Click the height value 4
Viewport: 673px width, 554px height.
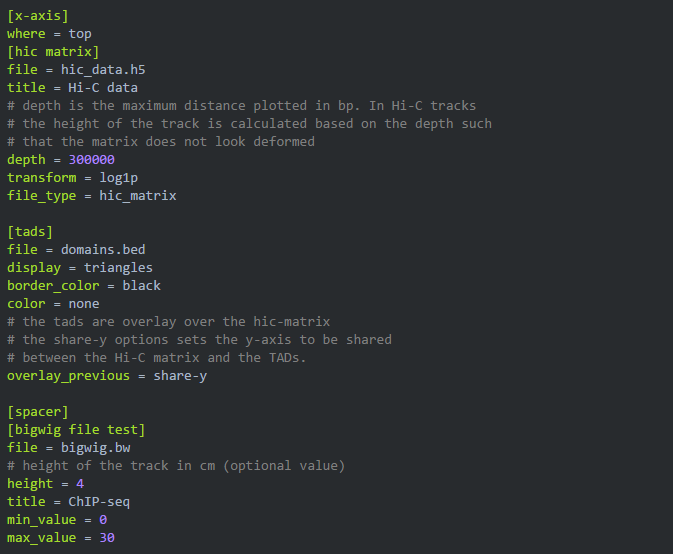coord(80,484)
